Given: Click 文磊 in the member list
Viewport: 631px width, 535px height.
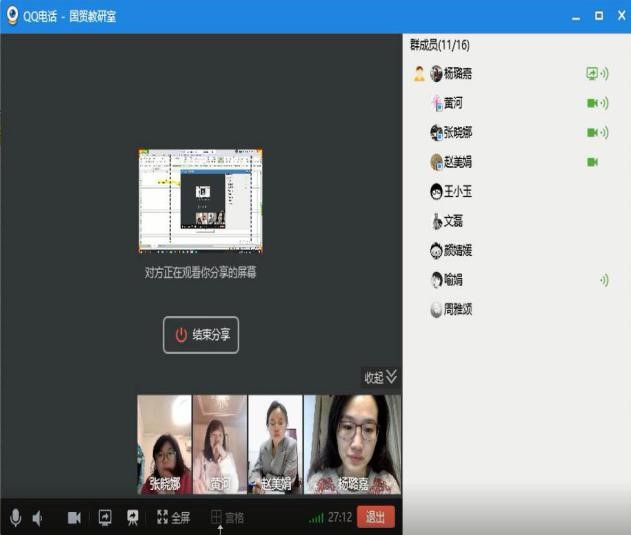Looking at the screenshot, I should click(453, 221).
